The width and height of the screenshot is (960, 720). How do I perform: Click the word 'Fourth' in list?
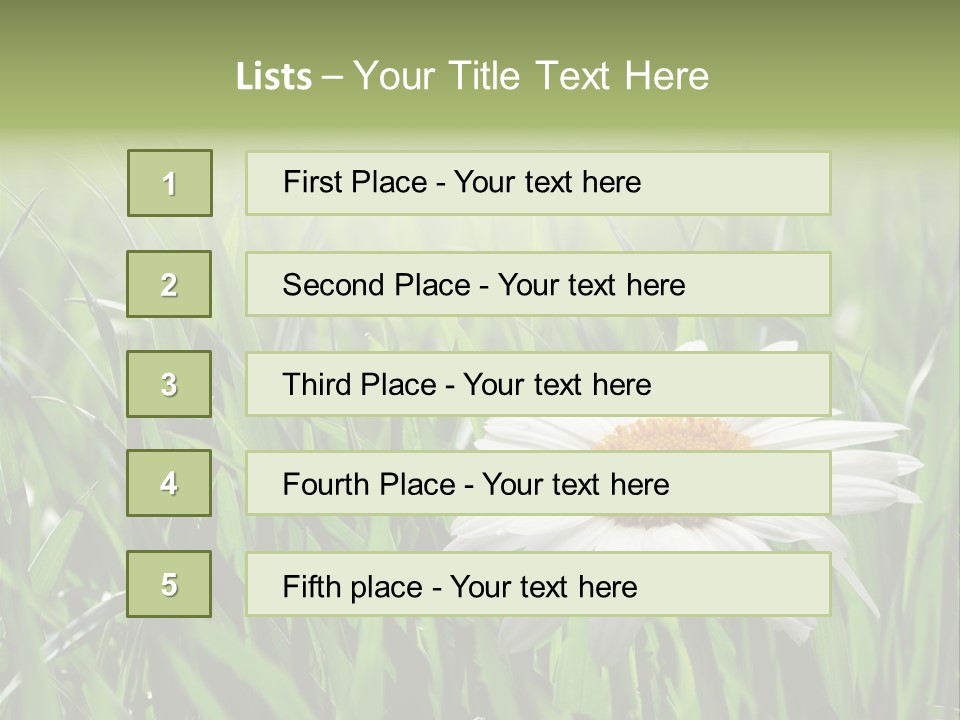click(325, 484)
